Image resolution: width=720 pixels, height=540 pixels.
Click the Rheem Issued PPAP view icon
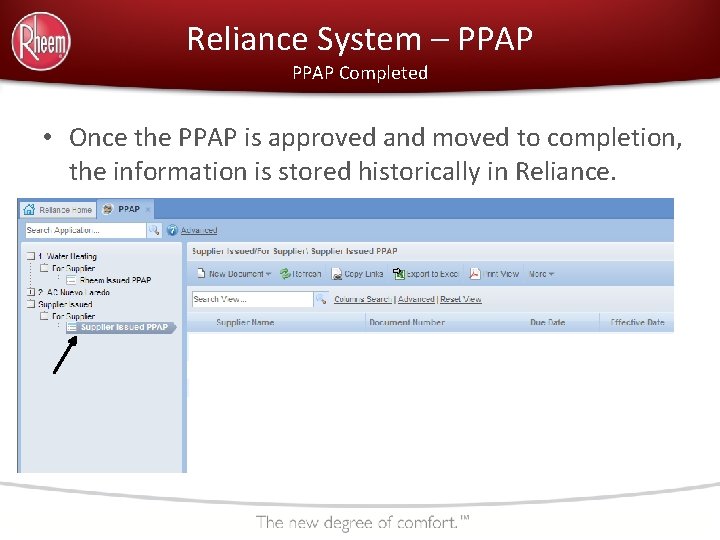pyautogui.click(x=71, y=280)
